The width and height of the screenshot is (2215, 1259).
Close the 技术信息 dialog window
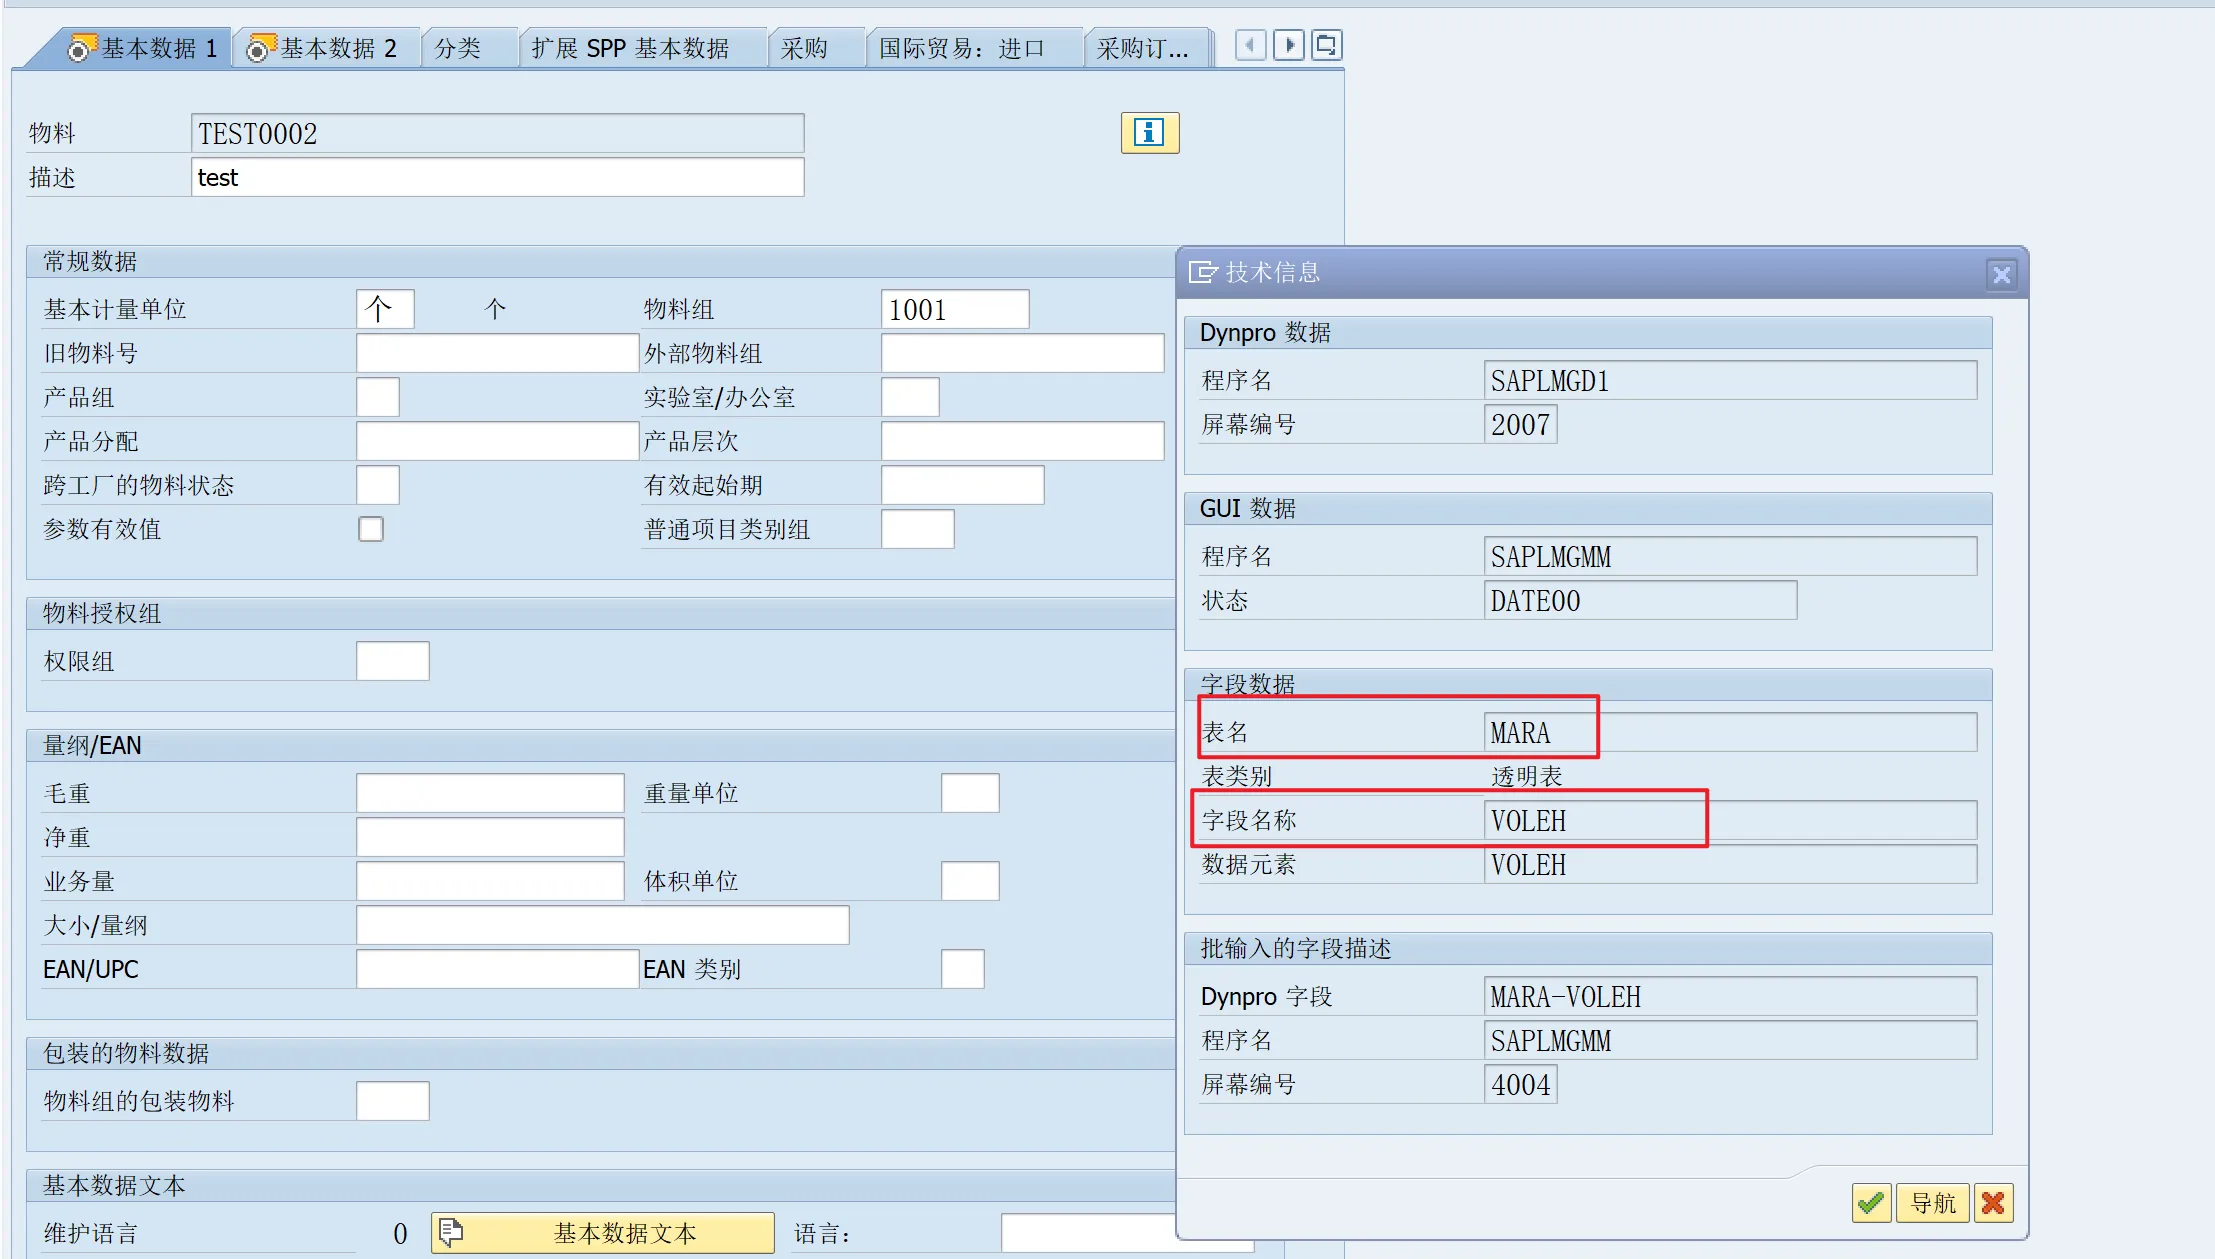(2001, 274)
